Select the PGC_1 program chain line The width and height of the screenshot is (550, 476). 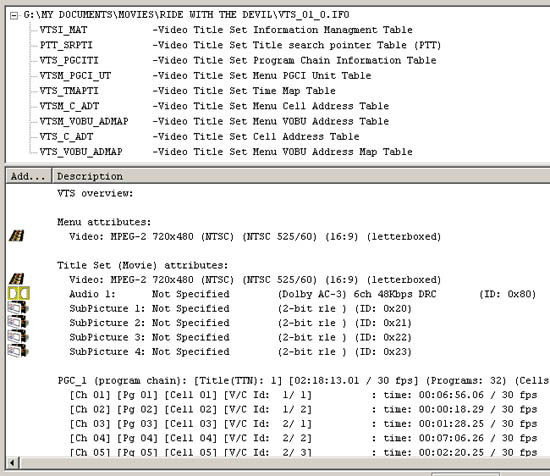304,381
